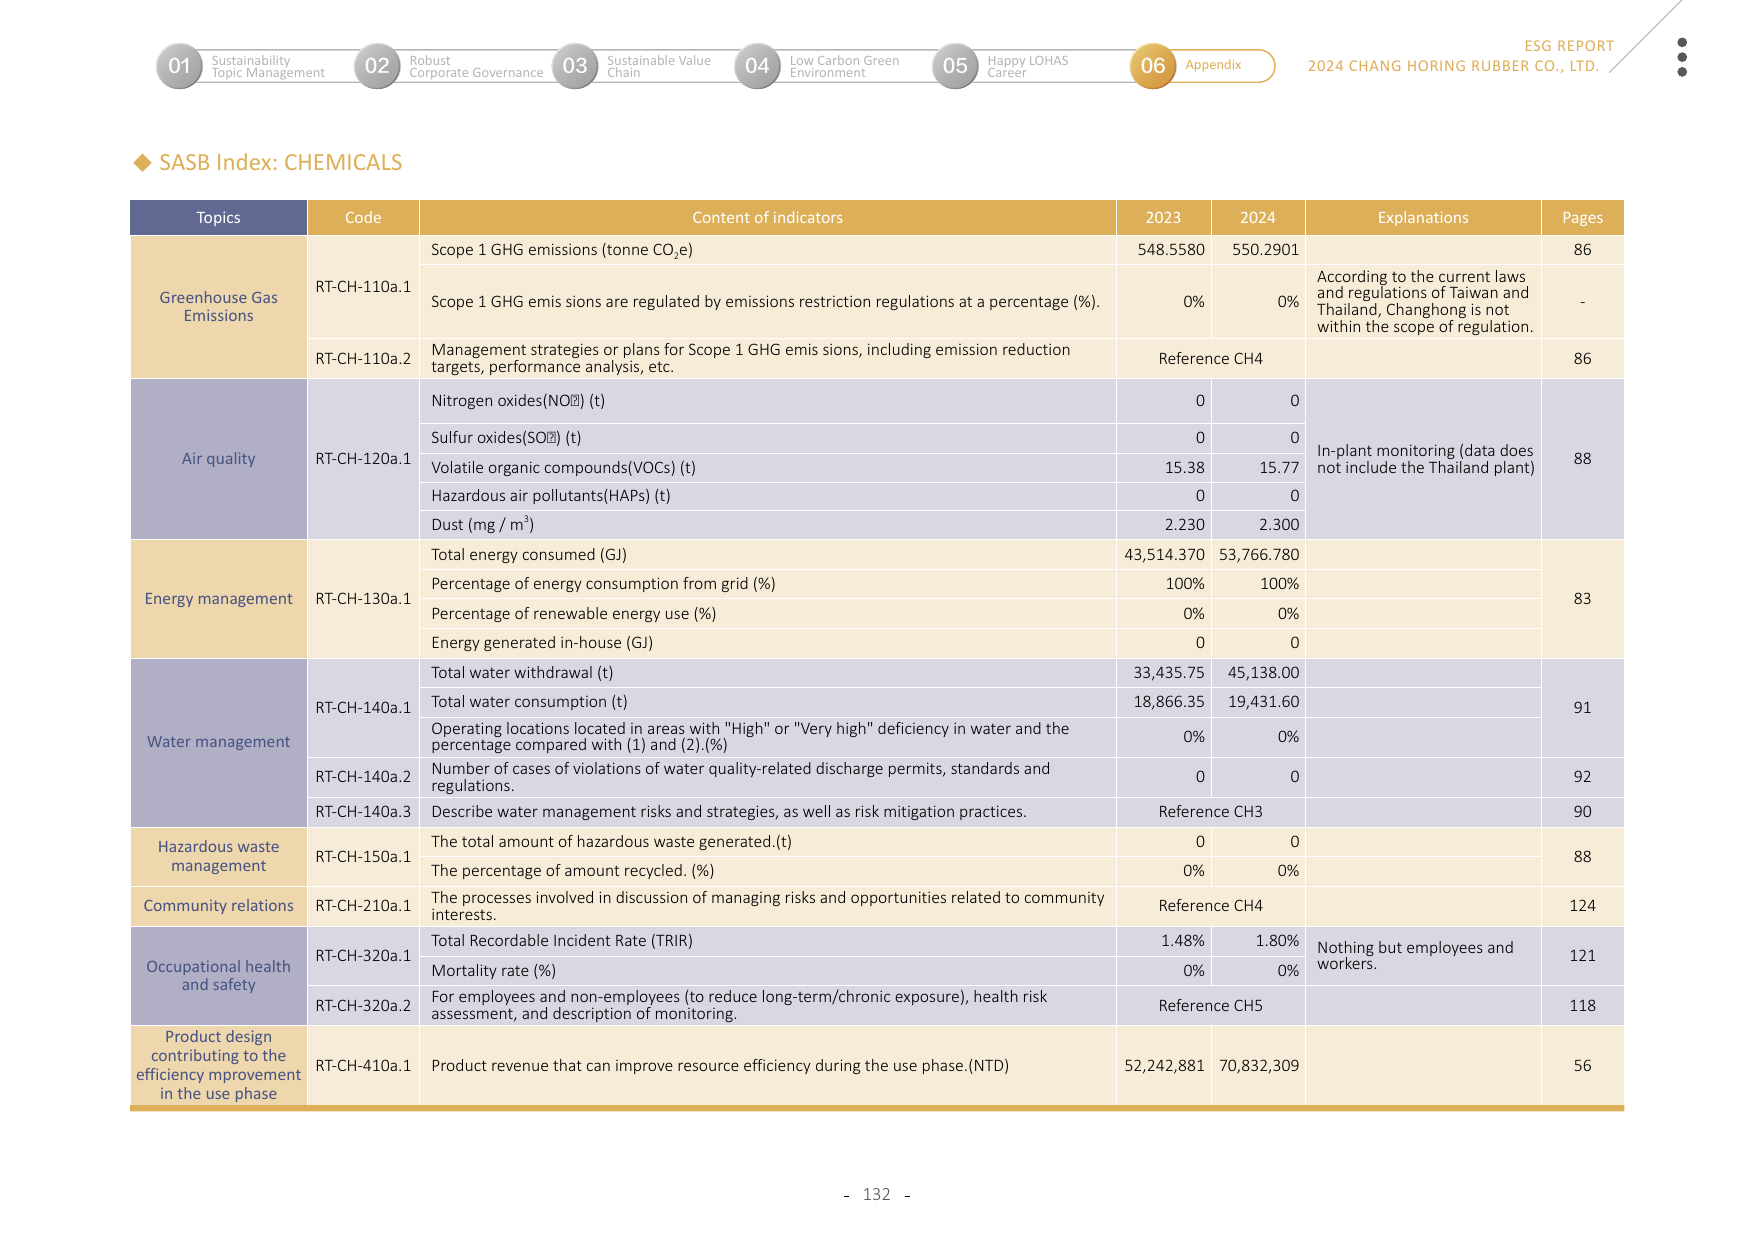Select the 2024 Scope 1 value 550.2901

(1265, 250)
